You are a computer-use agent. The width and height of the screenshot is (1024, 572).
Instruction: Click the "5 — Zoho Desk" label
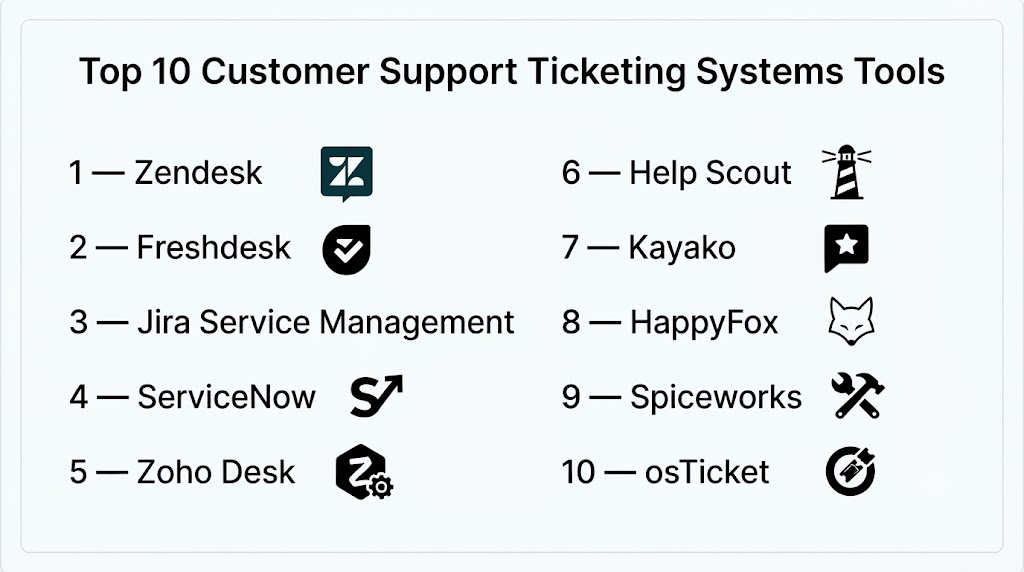pyautogui.click(x=182, y=472)
